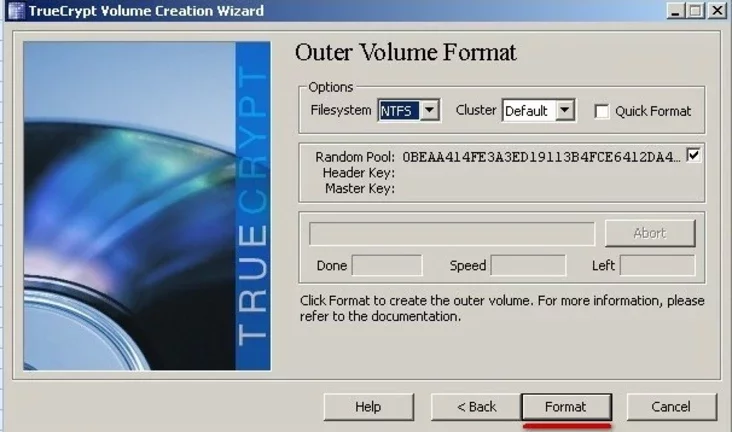Screen dimensions: 732x432
Task: Uncheck the Random Pool display checkbox
Action: (x=694, y=156)
